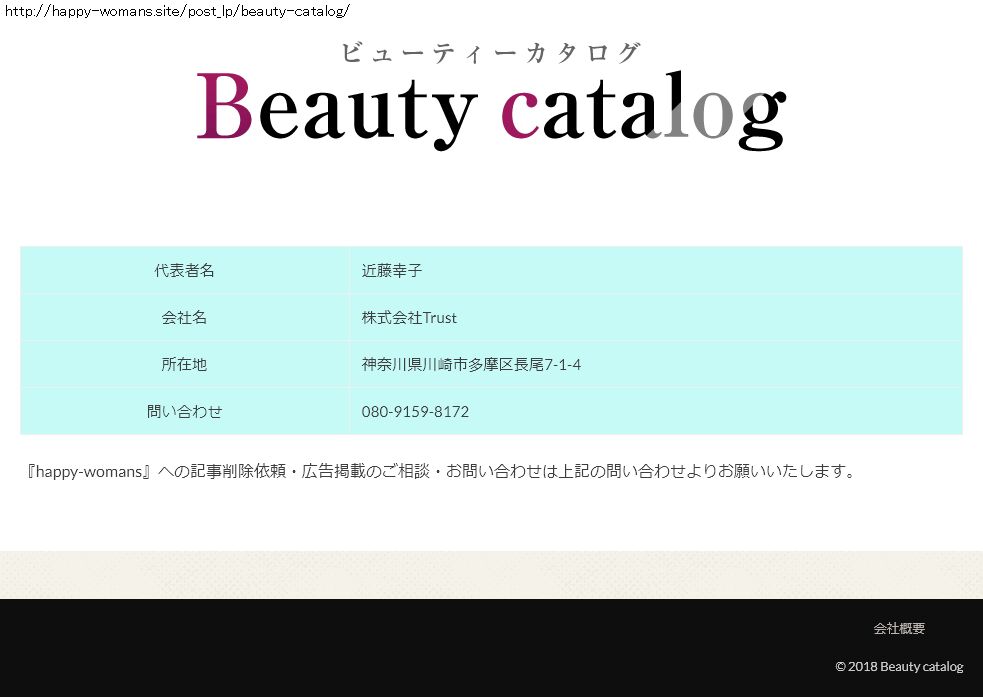Viewport: 983px width, 697px height.
Task: Open the 会社概要 footer link
Action: [899, 629]
